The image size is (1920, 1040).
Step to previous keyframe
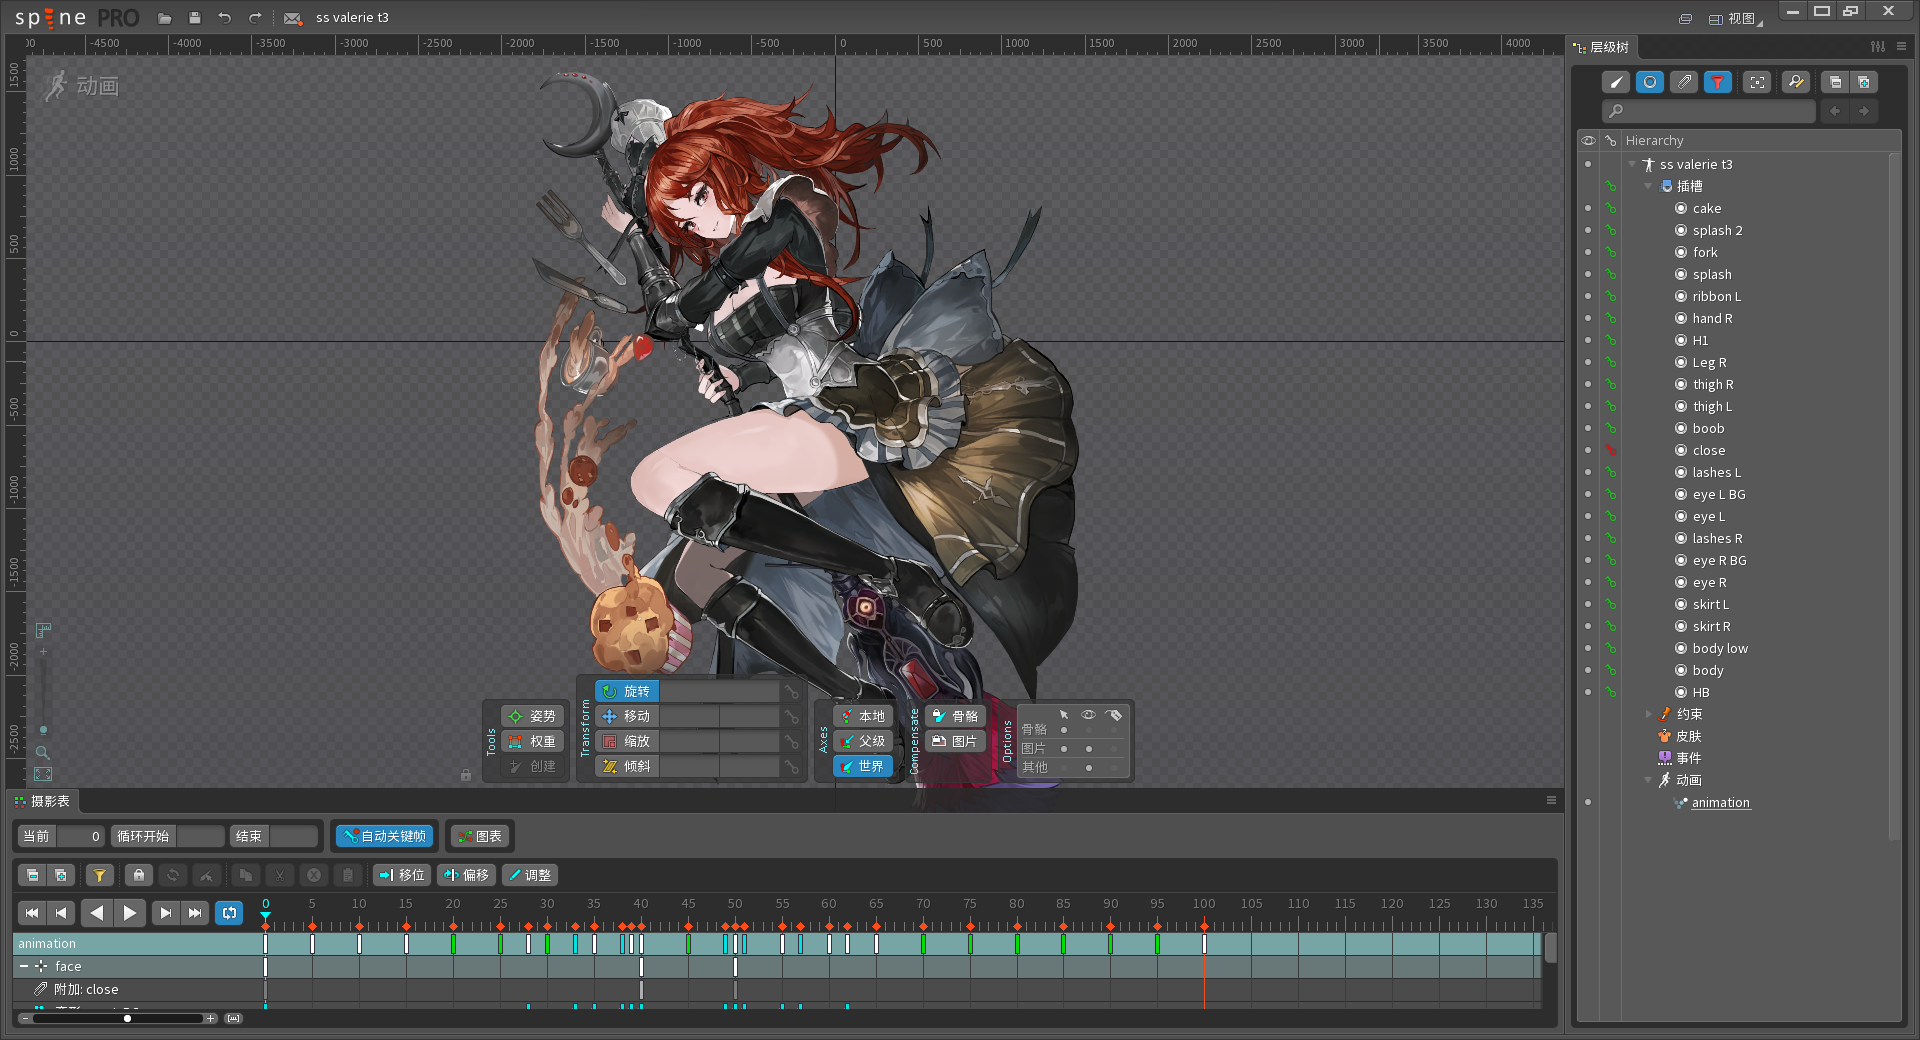[x=61, y=912]
